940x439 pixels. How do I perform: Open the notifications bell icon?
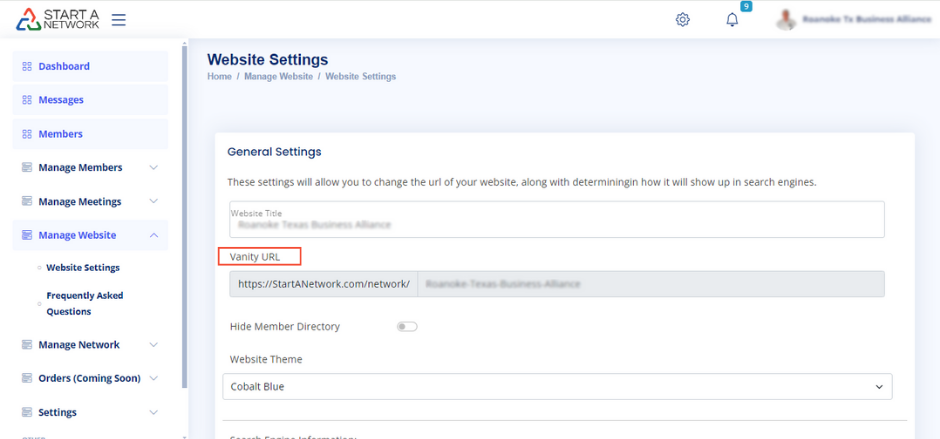[x=732, y=19]
